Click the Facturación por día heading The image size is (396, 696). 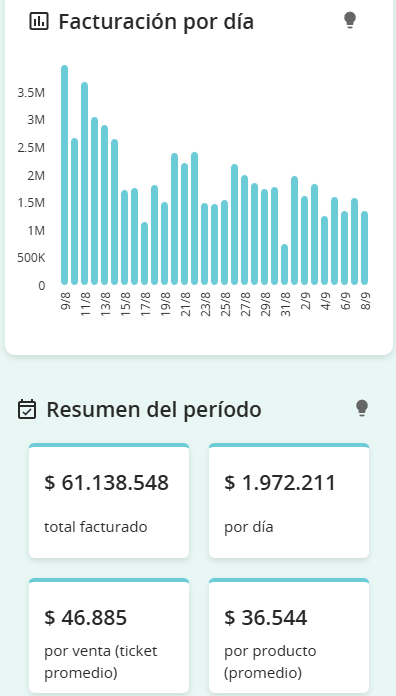click(x=156, y=21)
